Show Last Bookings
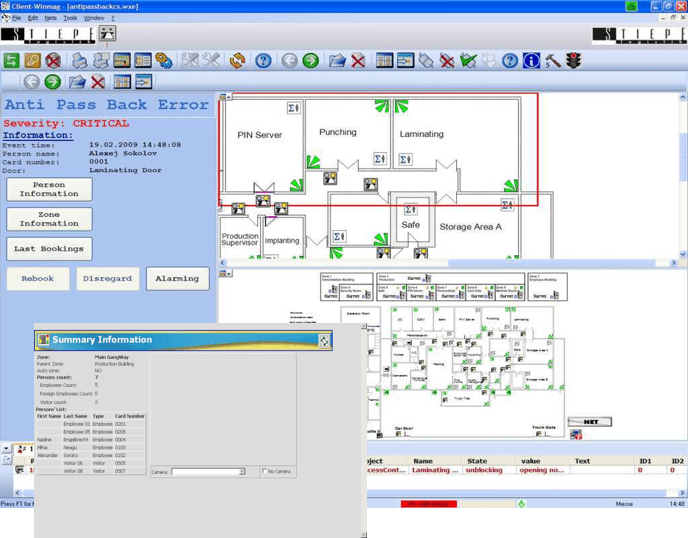The image size is (688, 538). (49, 249)
